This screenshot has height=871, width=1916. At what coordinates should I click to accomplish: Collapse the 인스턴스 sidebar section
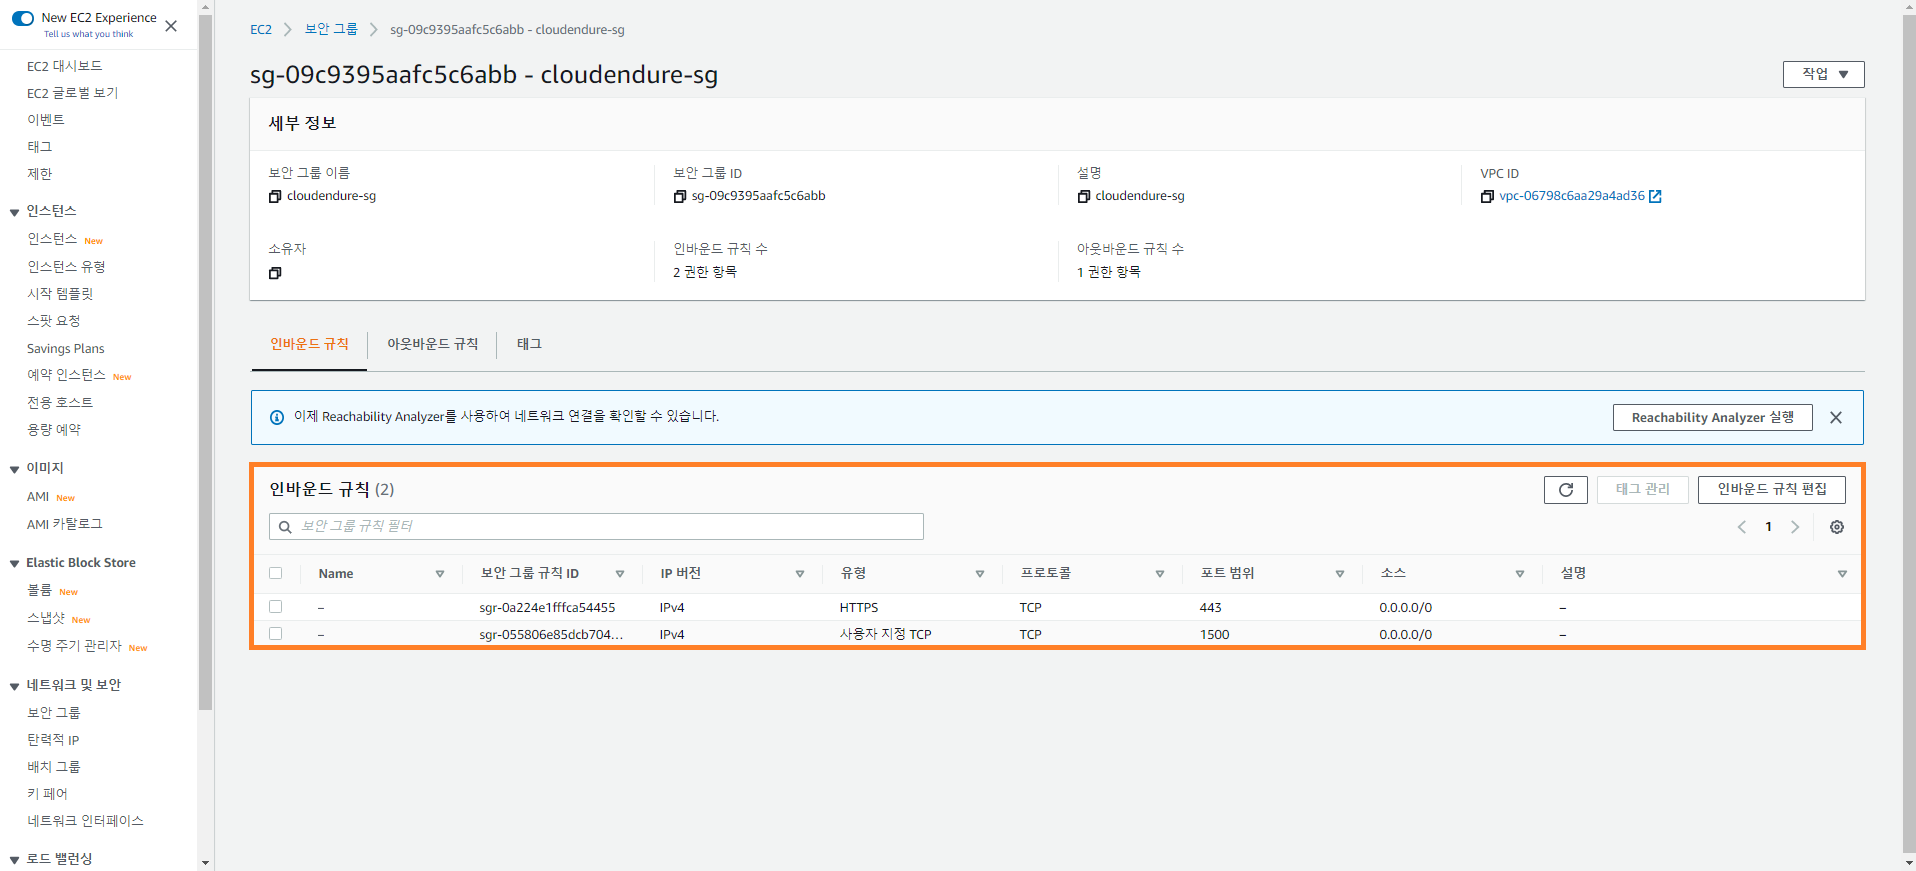[x=14, y=212]
